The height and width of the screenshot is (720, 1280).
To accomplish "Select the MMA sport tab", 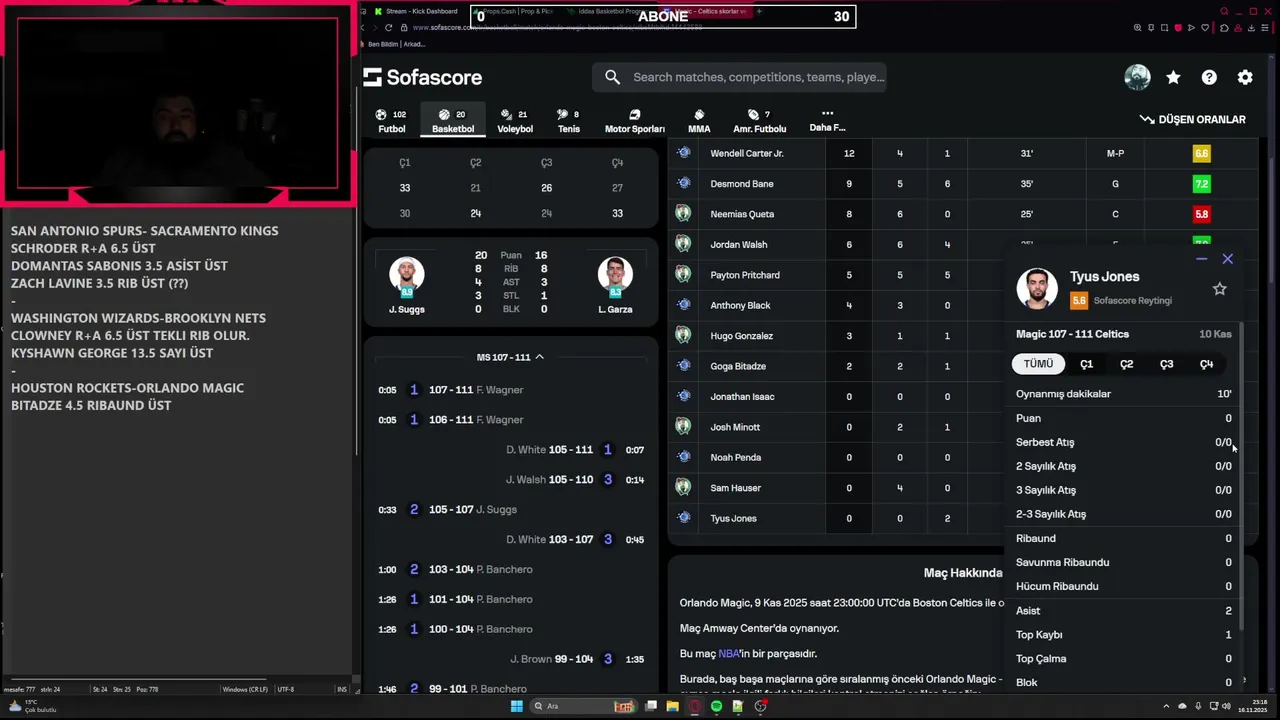I will 699,121.
